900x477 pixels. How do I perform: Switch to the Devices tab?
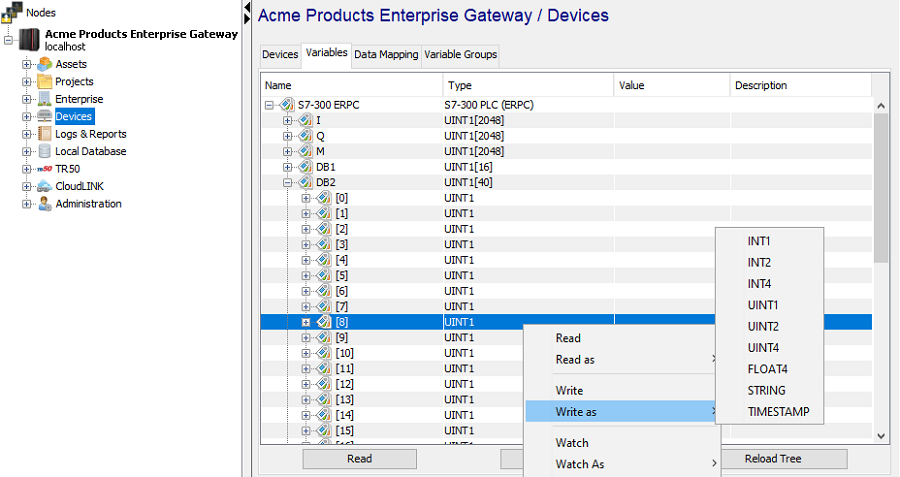click(280, 55)
